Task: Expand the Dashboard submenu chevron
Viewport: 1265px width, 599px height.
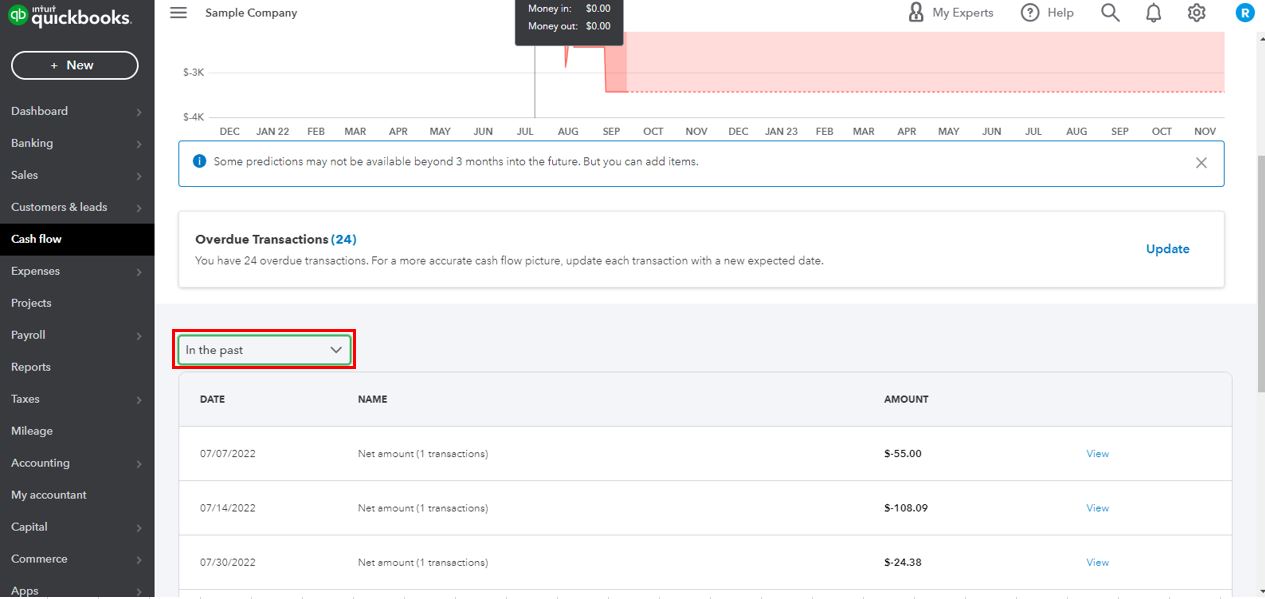Action: click(x=139, y=112)
